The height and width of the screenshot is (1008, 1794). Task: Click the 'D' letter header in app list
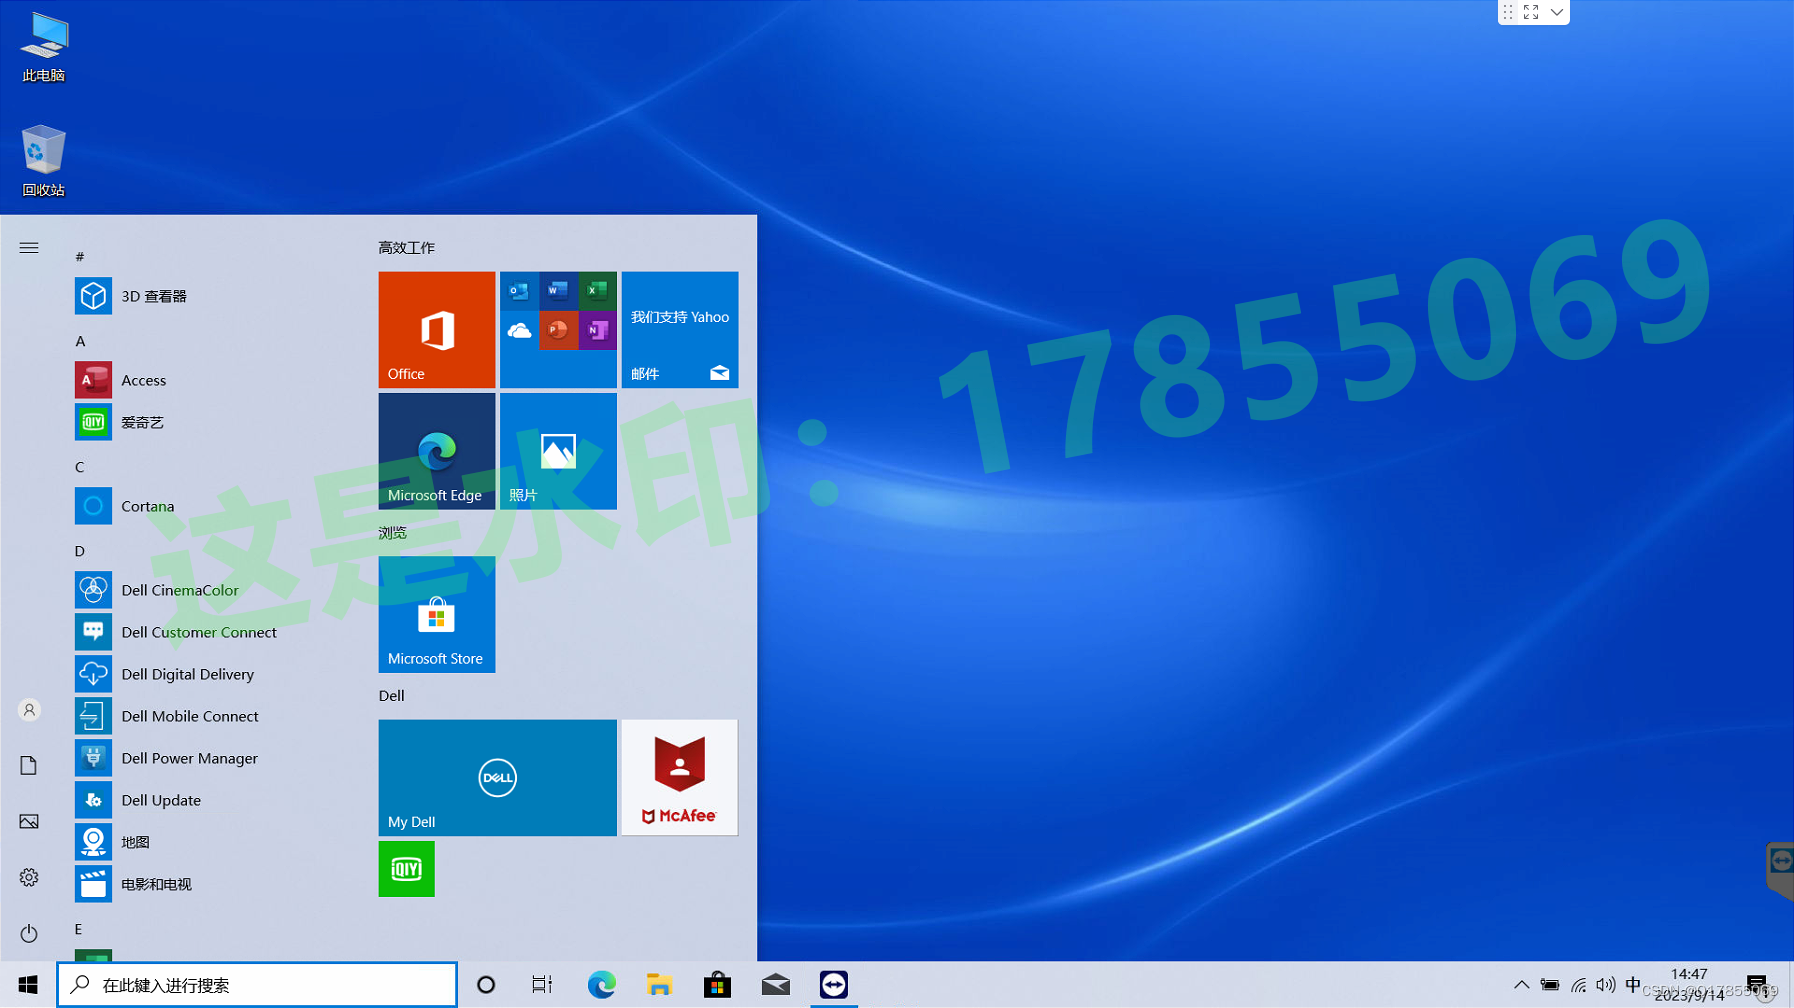click(80, 551)
